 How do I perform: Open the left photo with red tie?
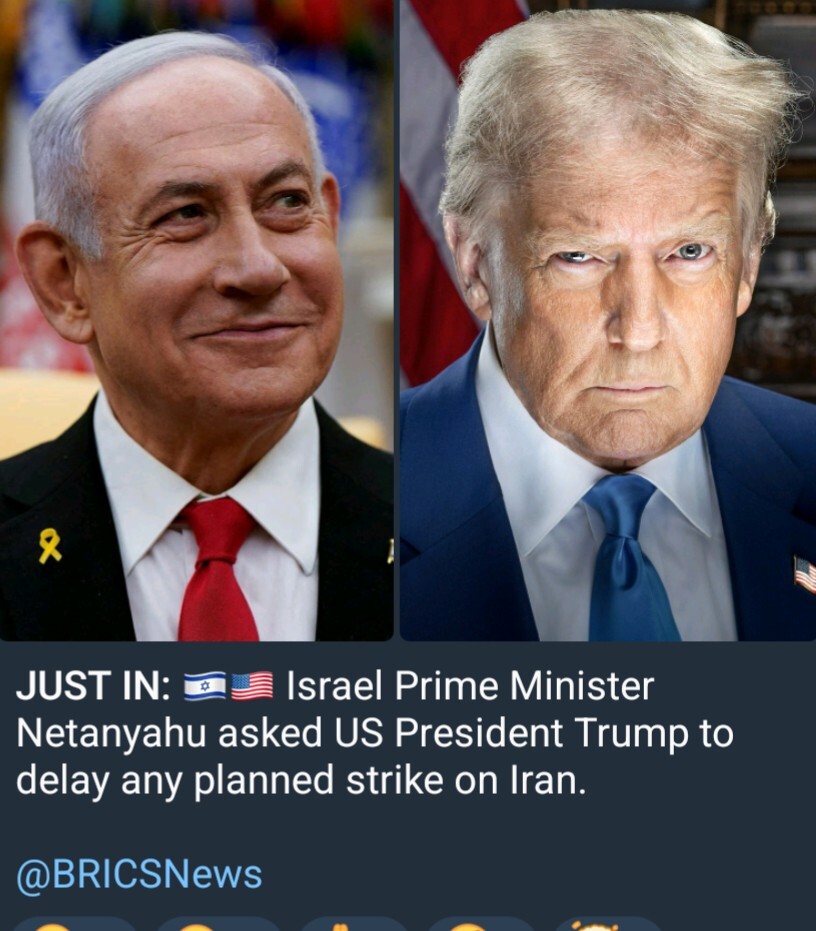click(196, 321)
